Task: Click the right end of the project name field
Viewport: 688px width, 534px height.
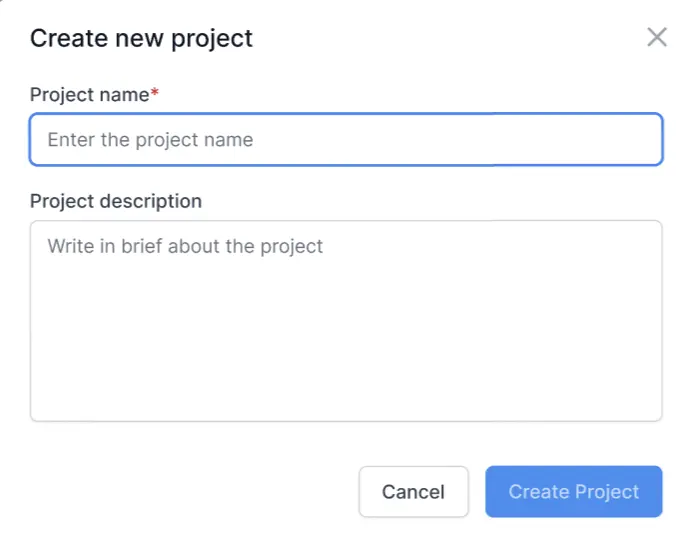Action: [x=630, y=140]
